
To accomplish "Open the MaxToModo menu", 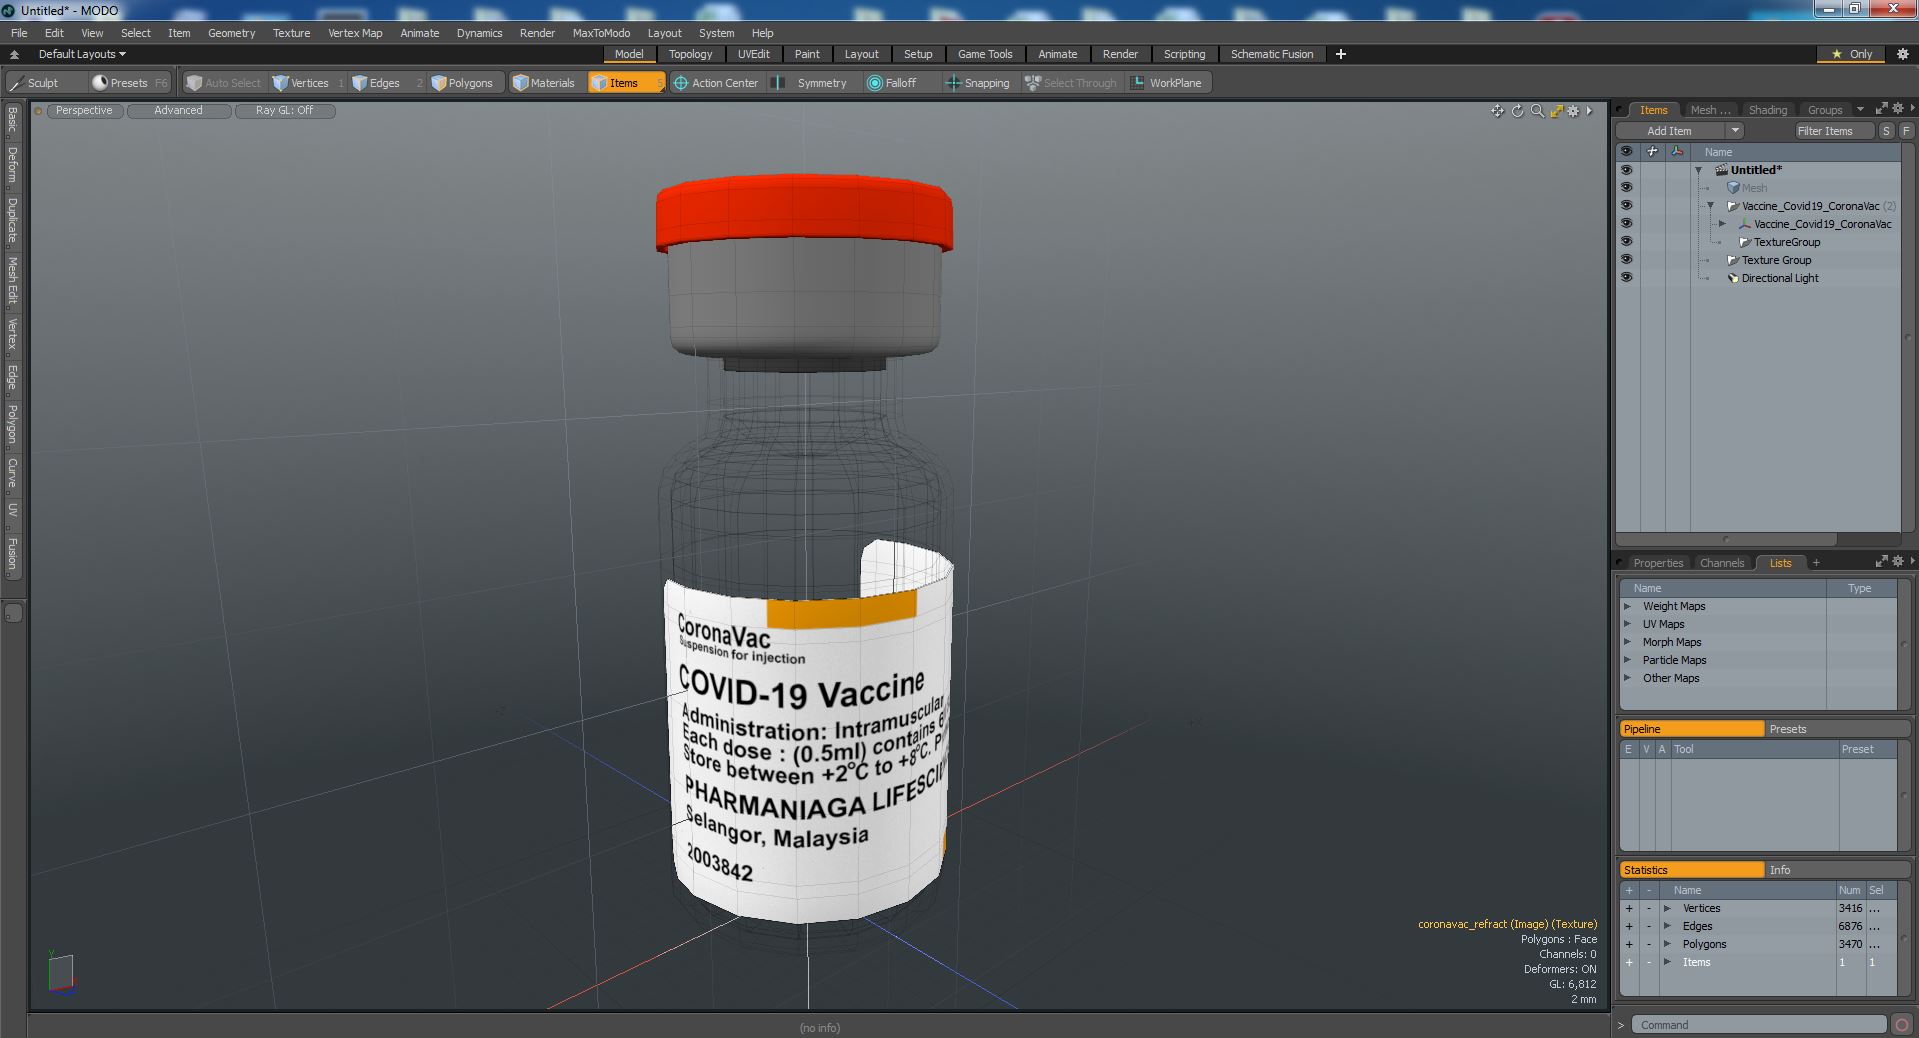I will click(x=601, y=33).
